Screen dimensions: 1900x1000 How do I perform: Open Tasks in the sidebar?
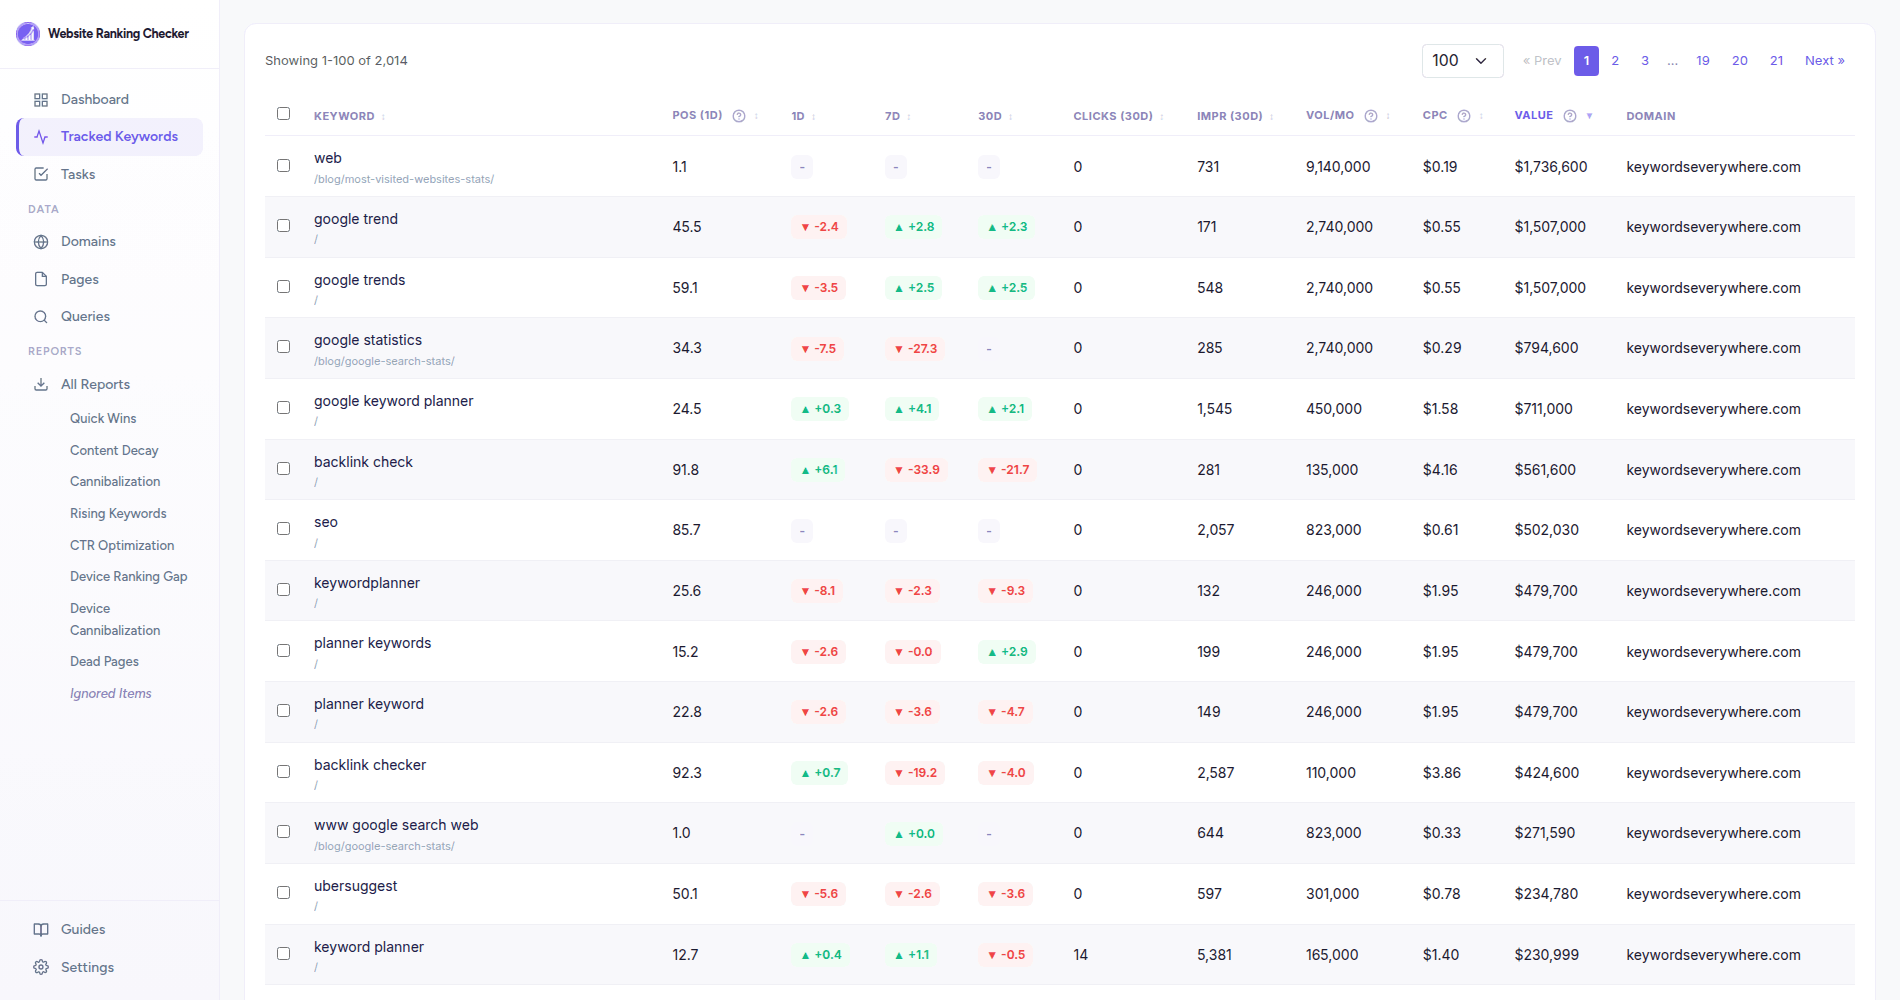pos(109,174)
